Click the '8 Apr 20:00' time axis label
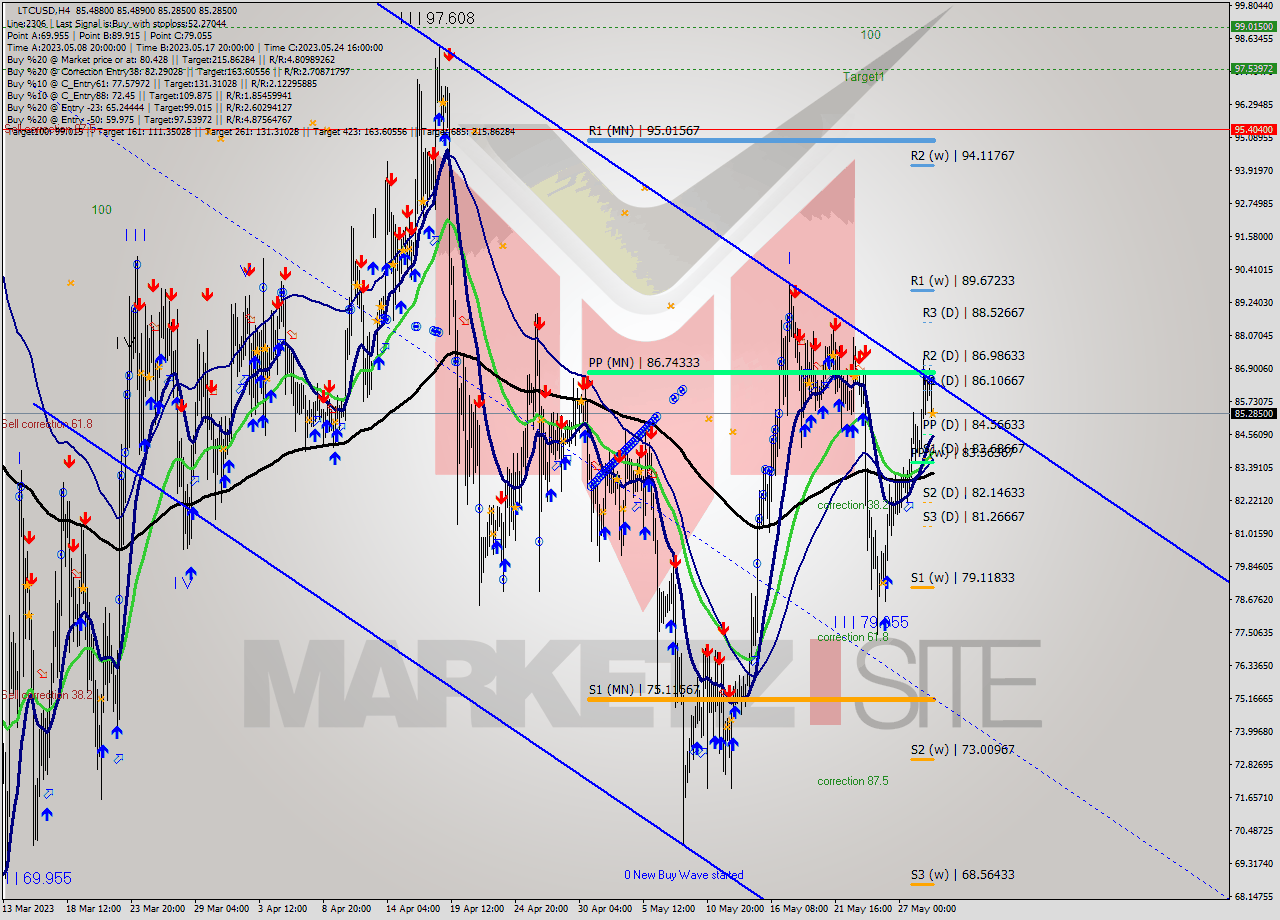1280x920 pixels. (346, 909)
